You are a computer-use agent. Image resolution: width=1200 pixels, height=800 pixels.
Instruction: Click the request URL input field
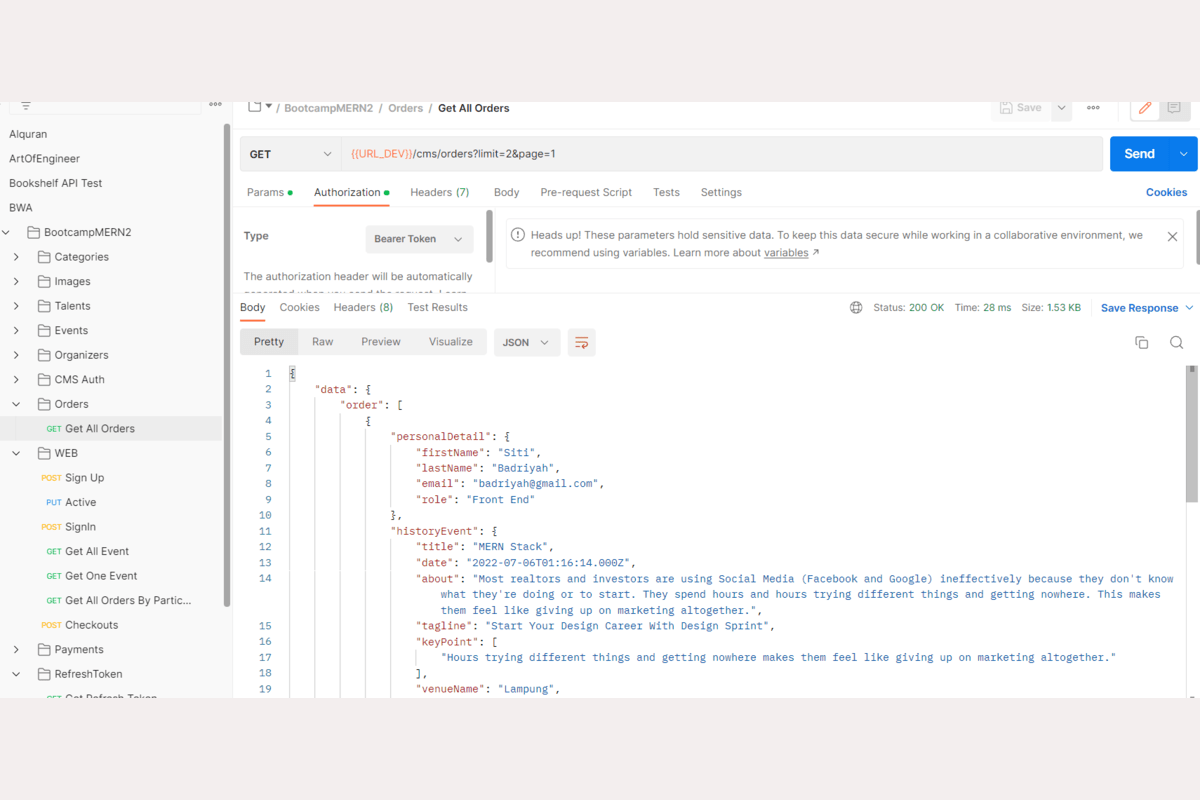(x=720, y=154)
